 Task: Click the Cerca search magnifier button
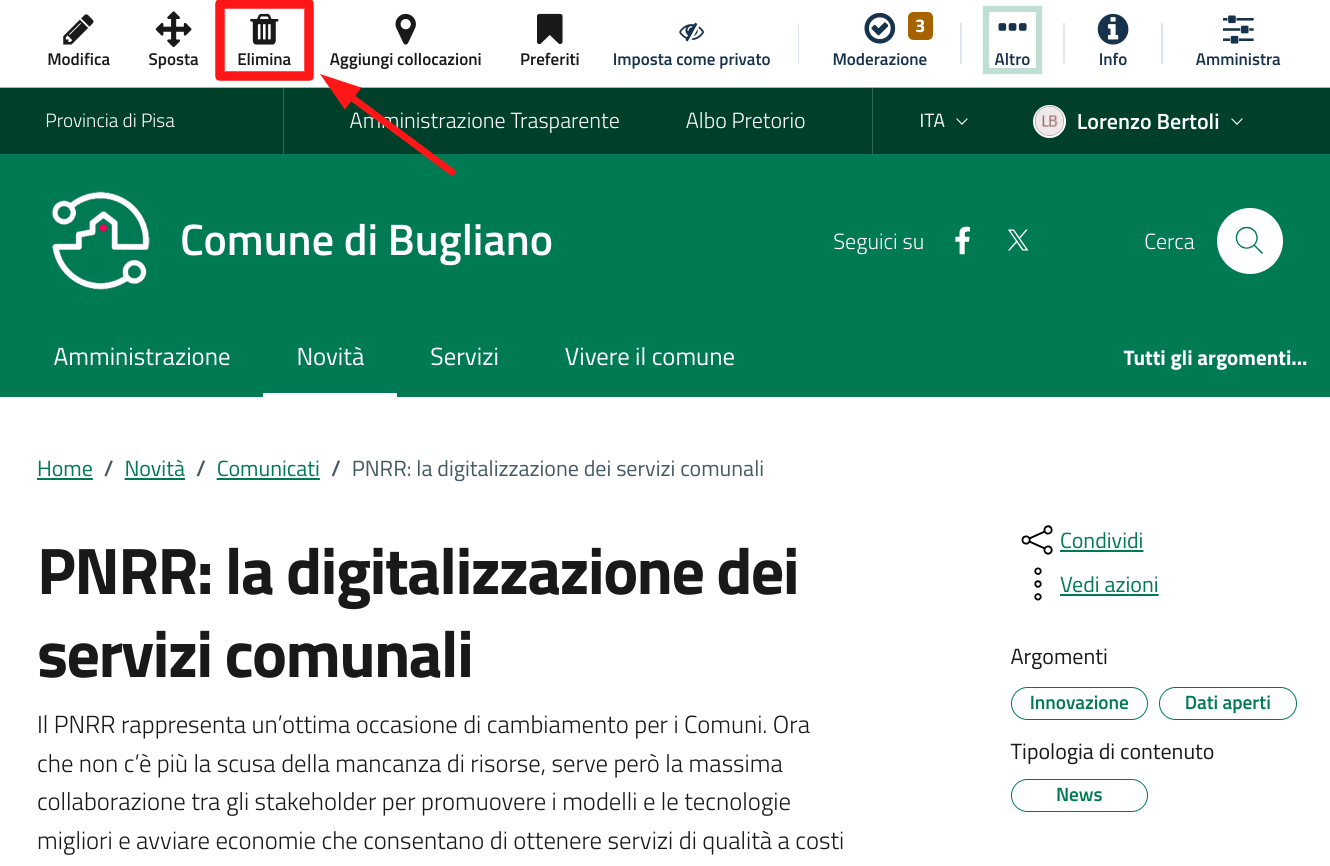tap(1249, 241)
